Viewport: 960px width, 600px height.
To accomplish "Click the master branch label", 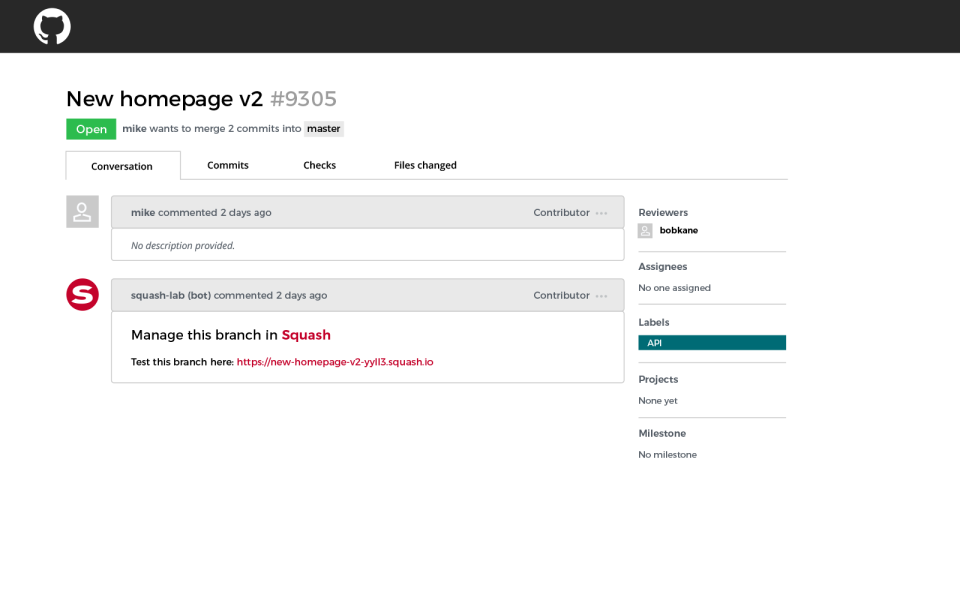I will pyautogui.click(x=324, y=129).
